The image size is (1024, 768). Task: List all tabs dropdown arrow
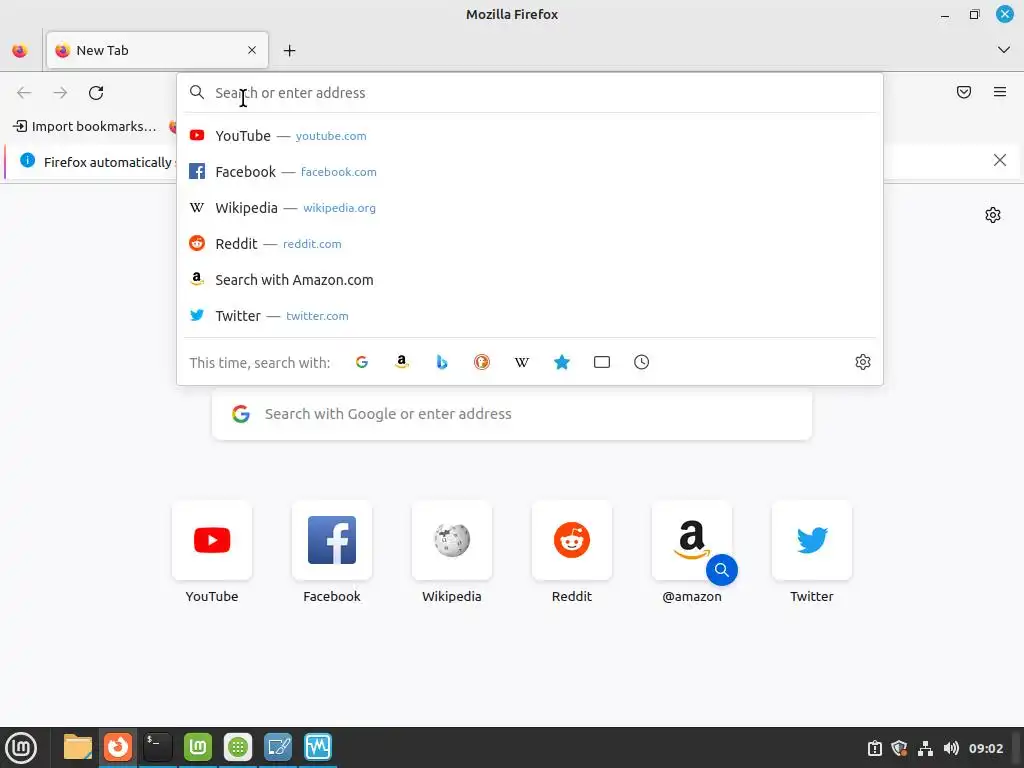tap(1004, 50)
